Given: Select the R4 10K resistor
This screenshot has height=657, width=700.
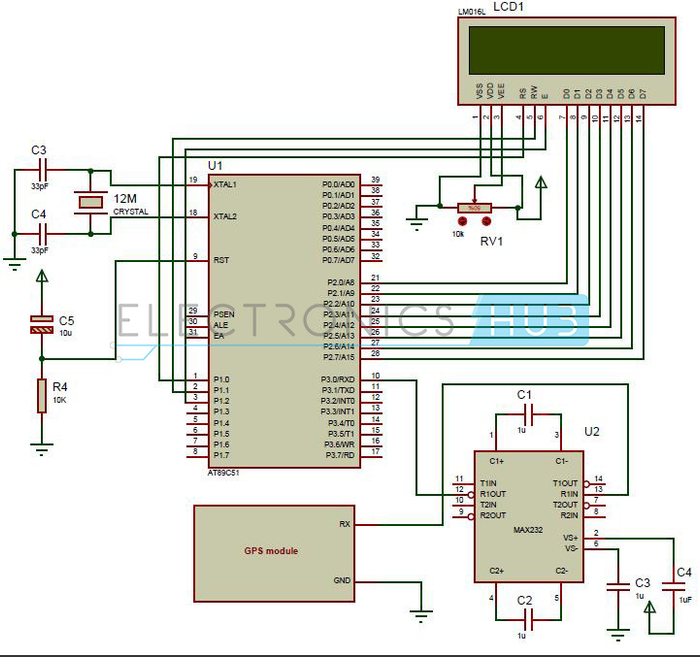Looking at the screenshot, I should click(42, 395).
